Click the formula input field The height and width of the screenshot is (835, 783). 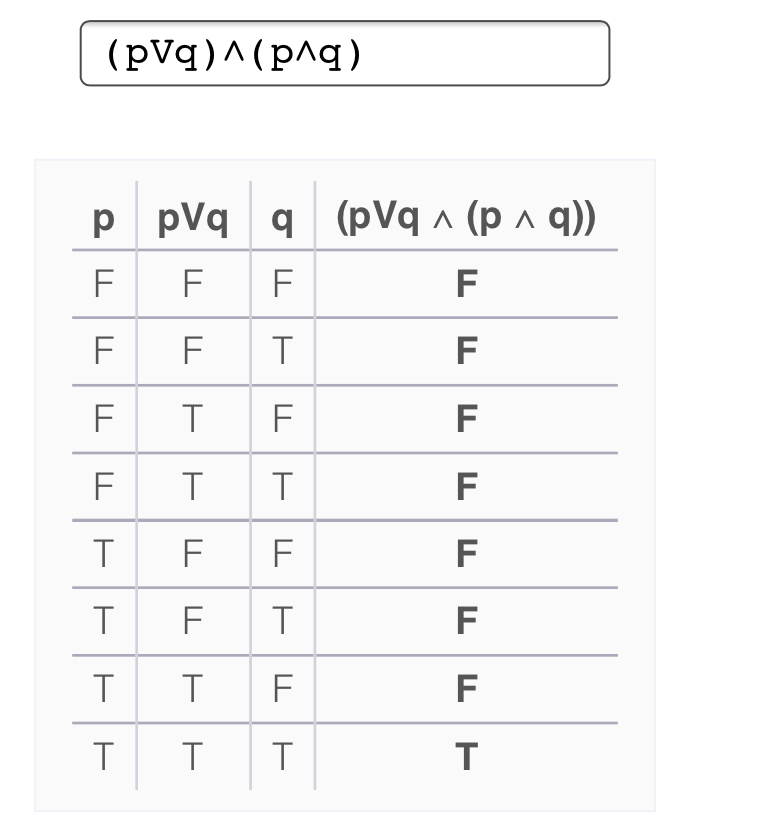(344, 53)
